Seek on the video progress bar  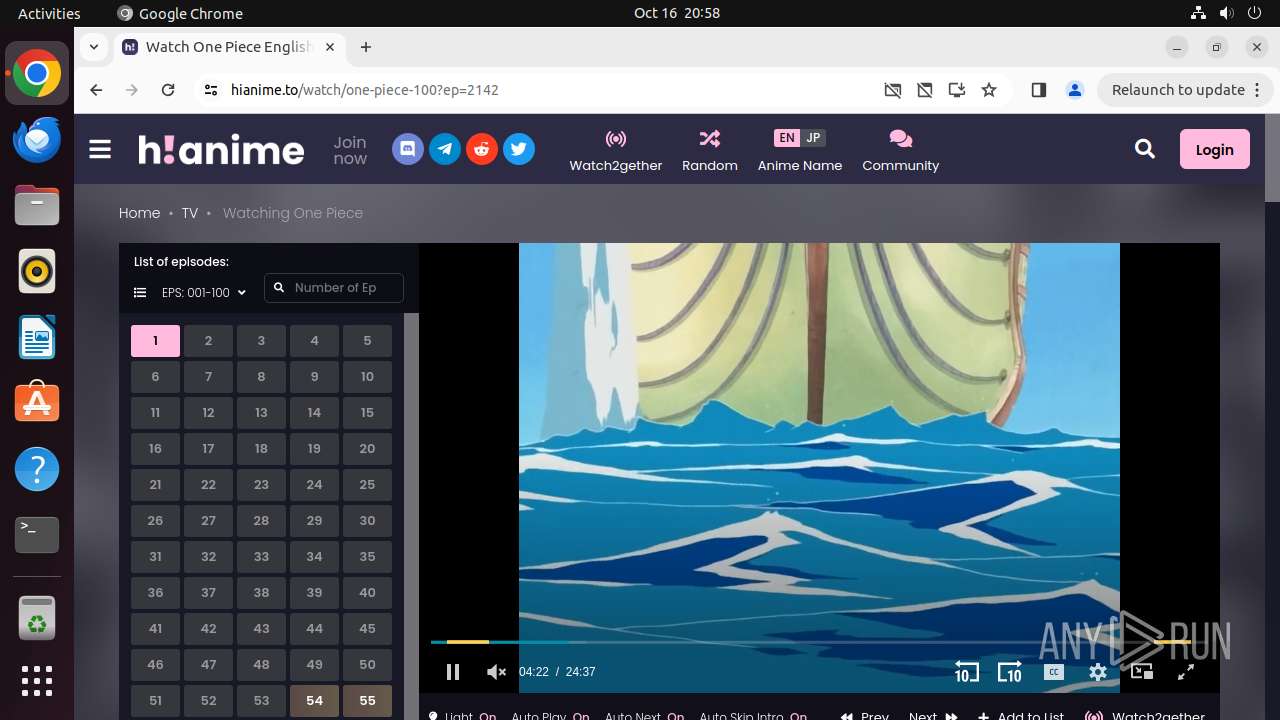click(x=810, y=642)
